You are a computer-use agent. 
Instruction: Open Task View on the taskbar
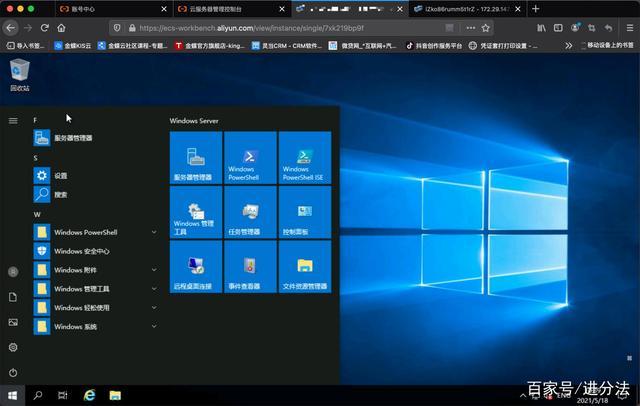click(x=63, y=395)
